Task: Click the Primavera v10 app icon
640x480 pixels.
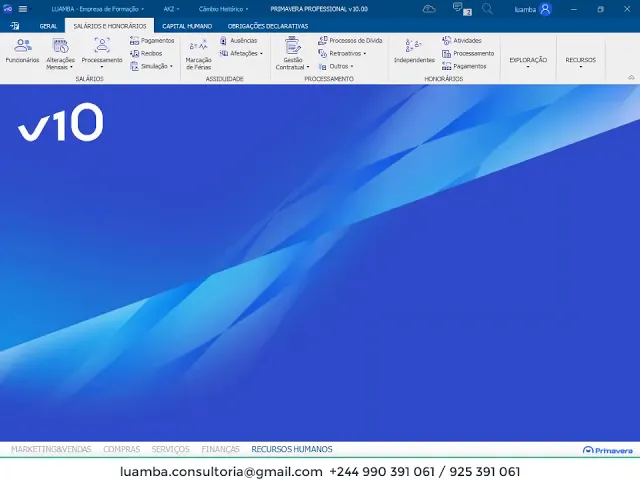Action: 7,9
